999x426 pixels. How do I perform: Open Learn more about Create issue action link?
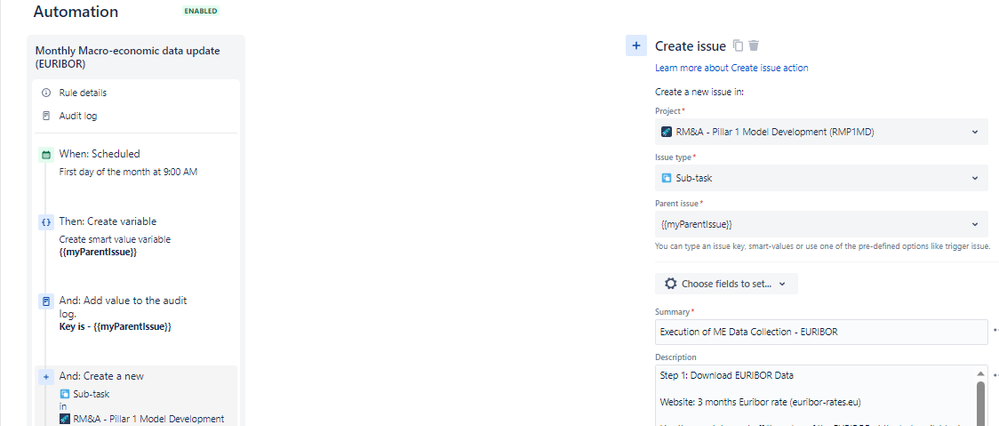[x=731, y=67]
